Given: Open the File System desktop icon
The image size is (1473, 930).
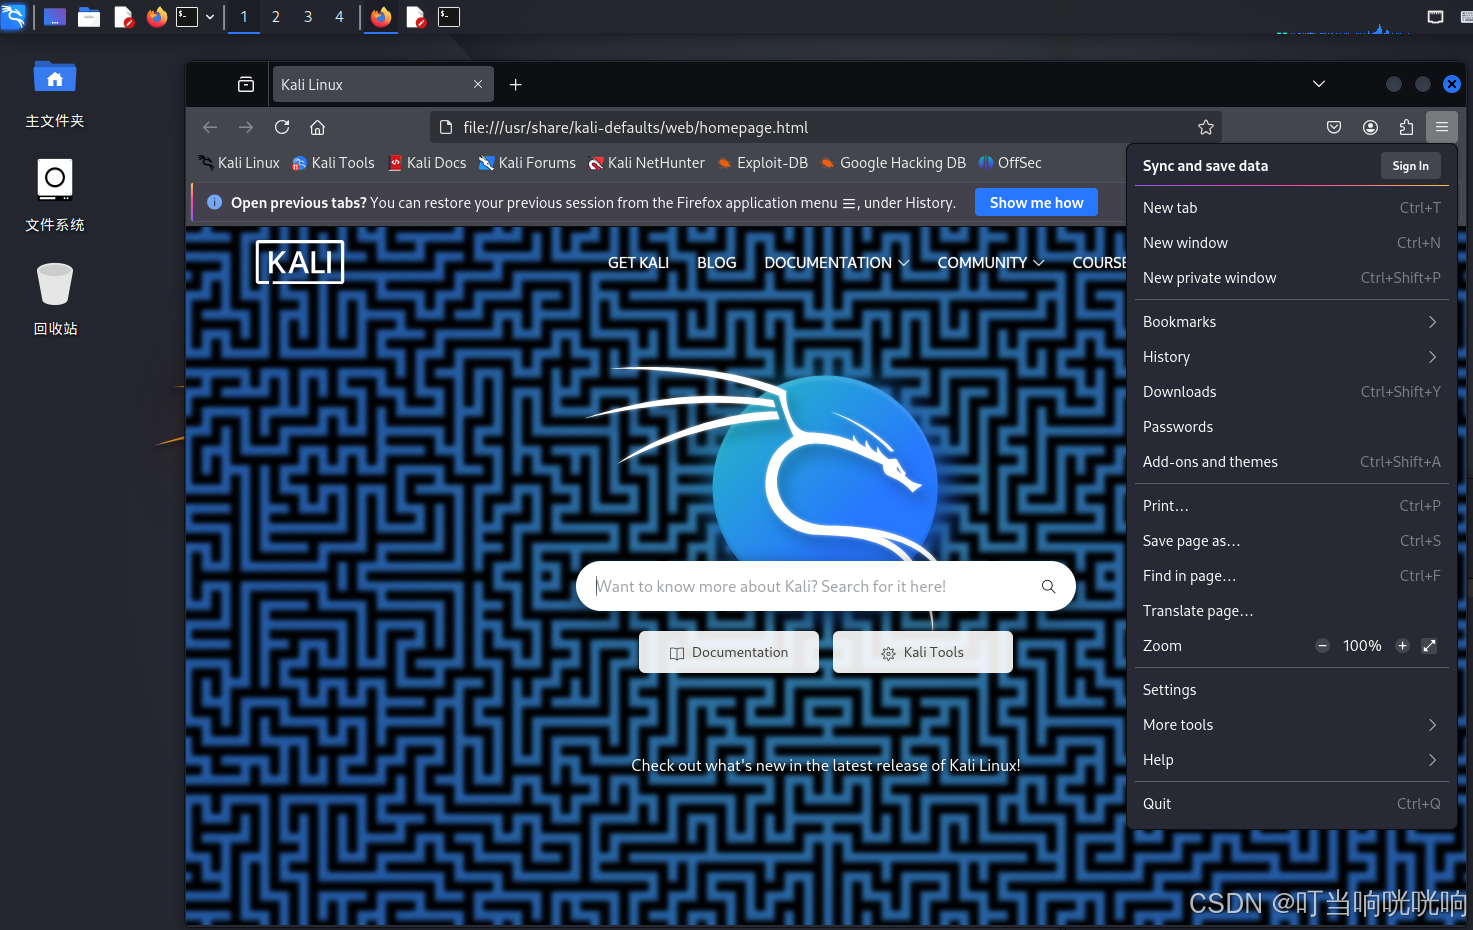Looking at the screenshot, I should [x=55, y=196].
